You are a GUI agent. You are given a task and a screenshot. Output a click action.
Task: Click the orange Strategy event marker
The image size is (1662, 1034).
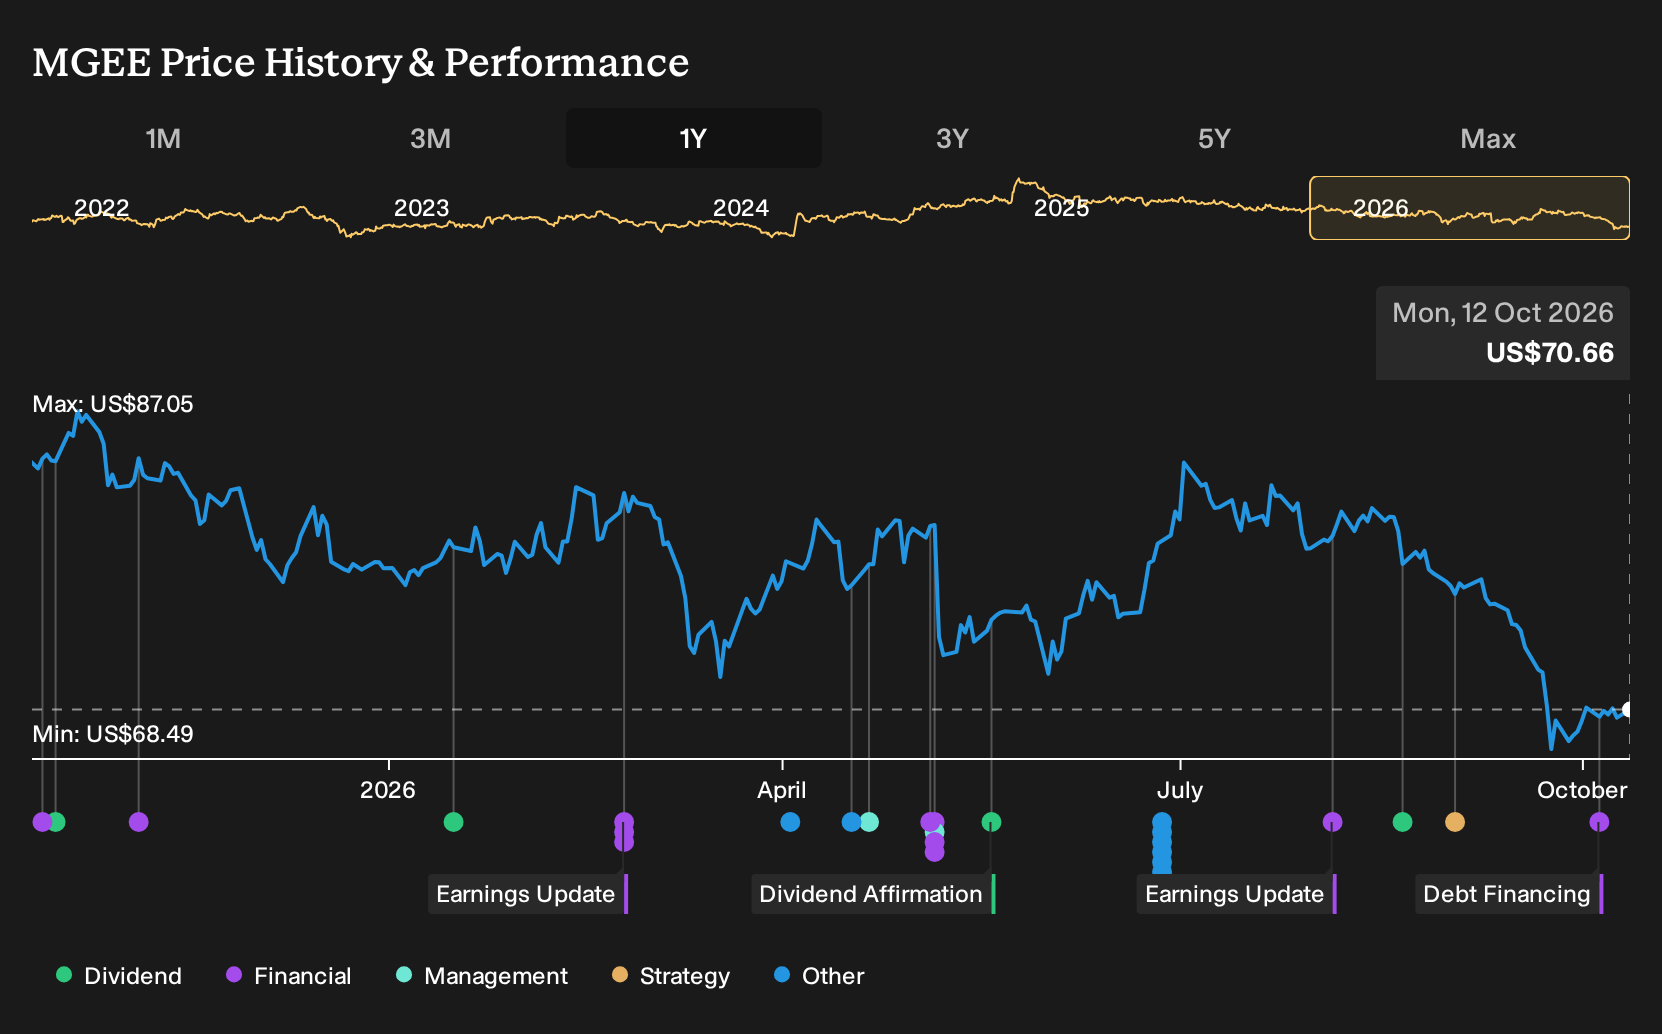pos(1455,822)
